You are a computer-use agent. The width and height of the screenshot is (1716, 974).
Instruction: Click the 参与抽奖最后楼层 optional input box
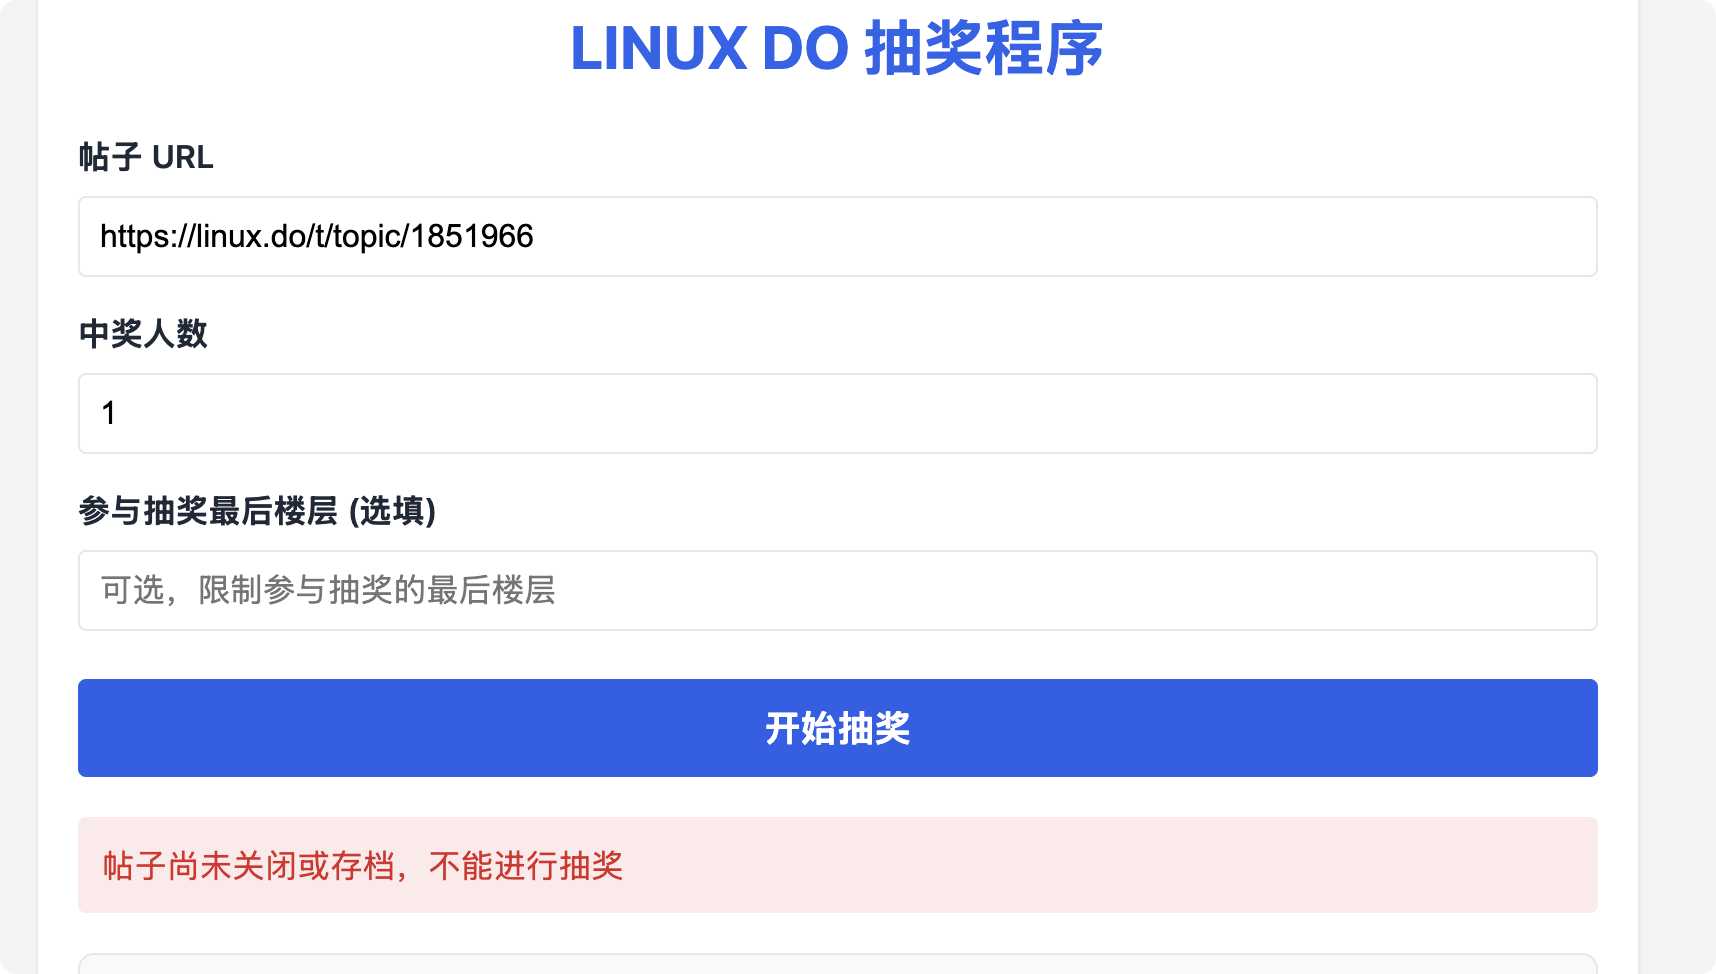click(838, 590)
